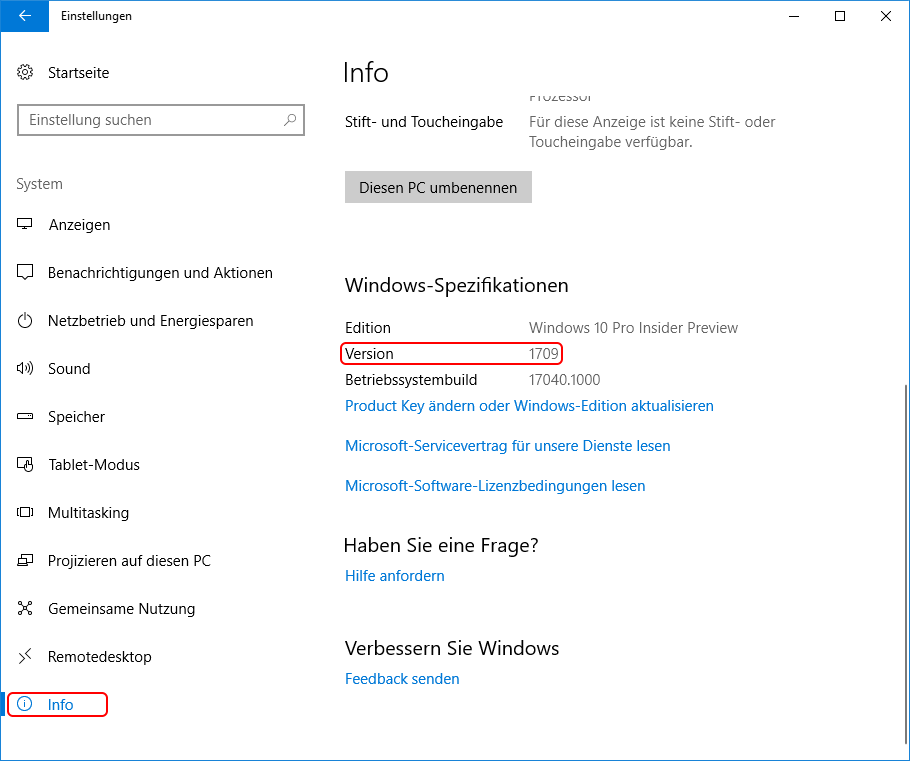Click the Multitasking icon

click(25, 512)
